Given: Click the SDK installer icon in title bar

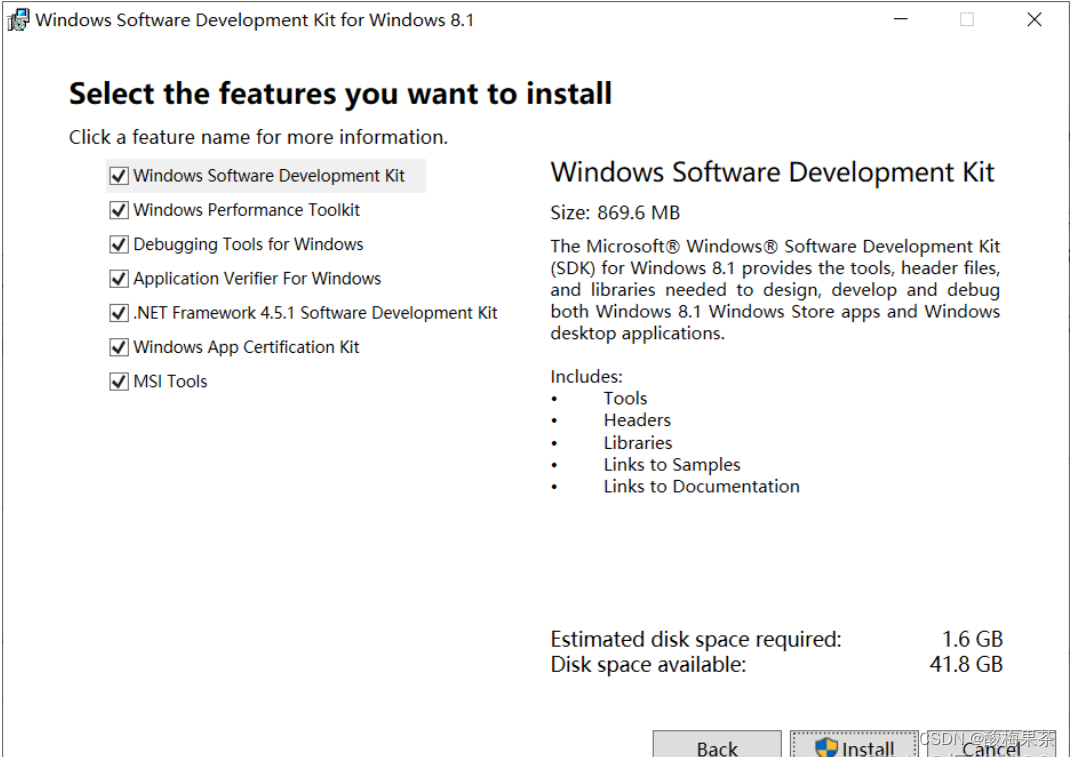Looking at the screenshot, I should [x=18, y=20].
